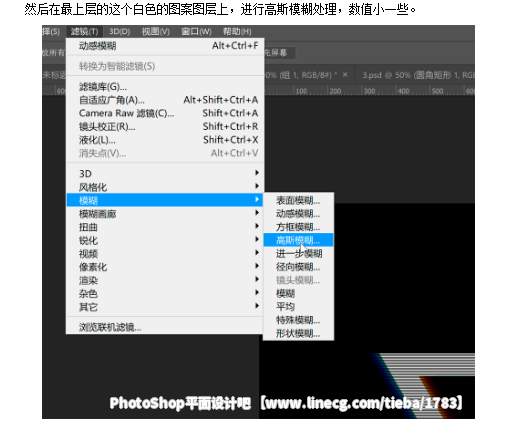Click 镜头模糊... lens blur entry
The width and height of the screenshot is (518, 422).
click(298, 280)
